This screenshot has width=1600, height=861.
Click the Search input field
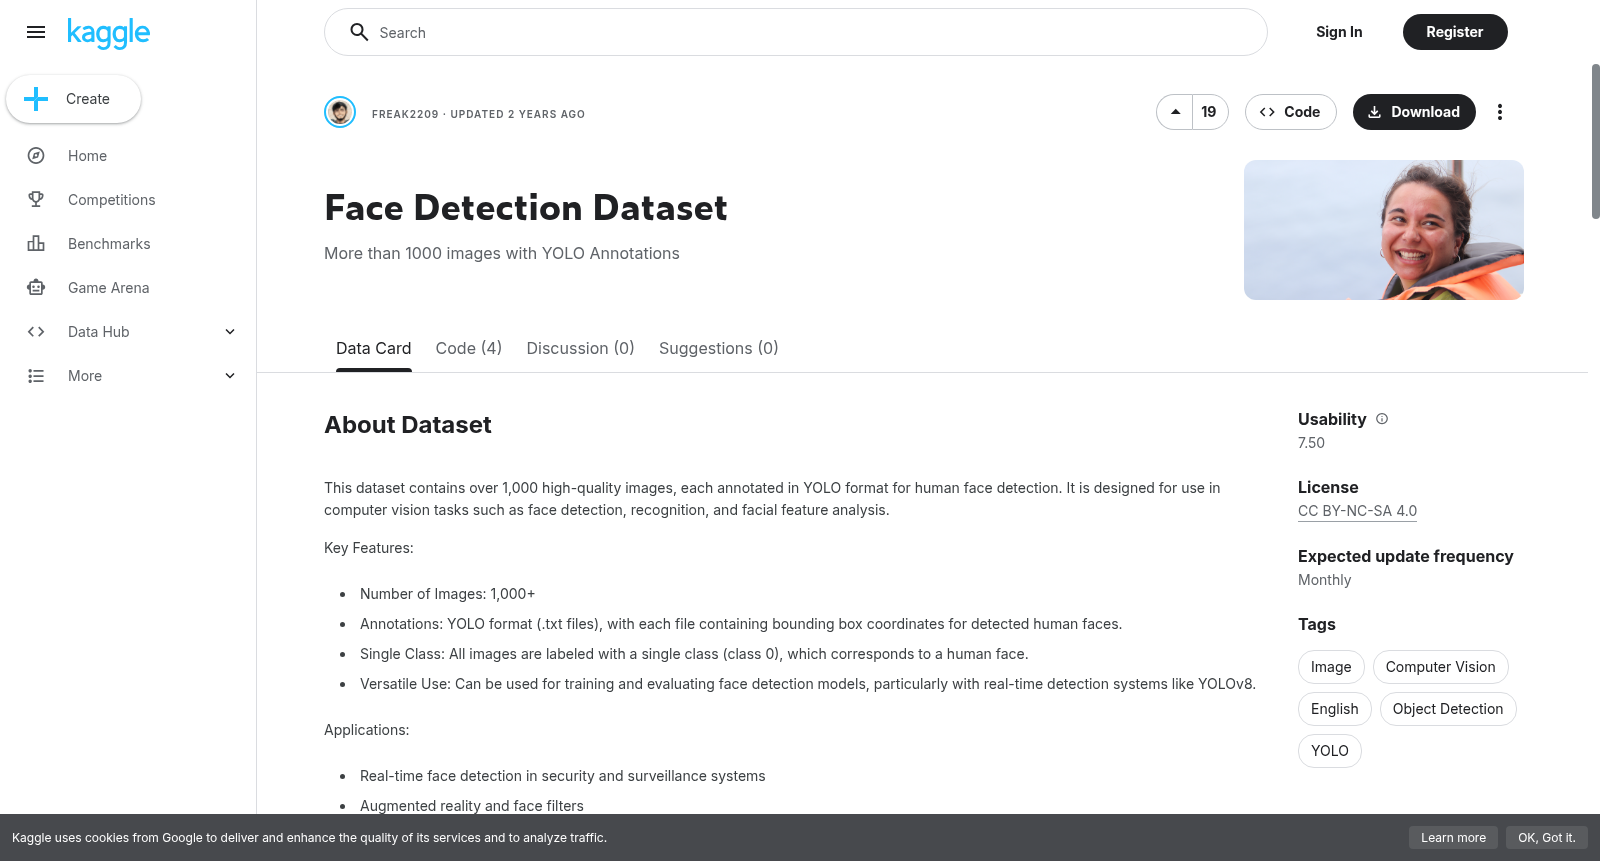click(796, 32)
